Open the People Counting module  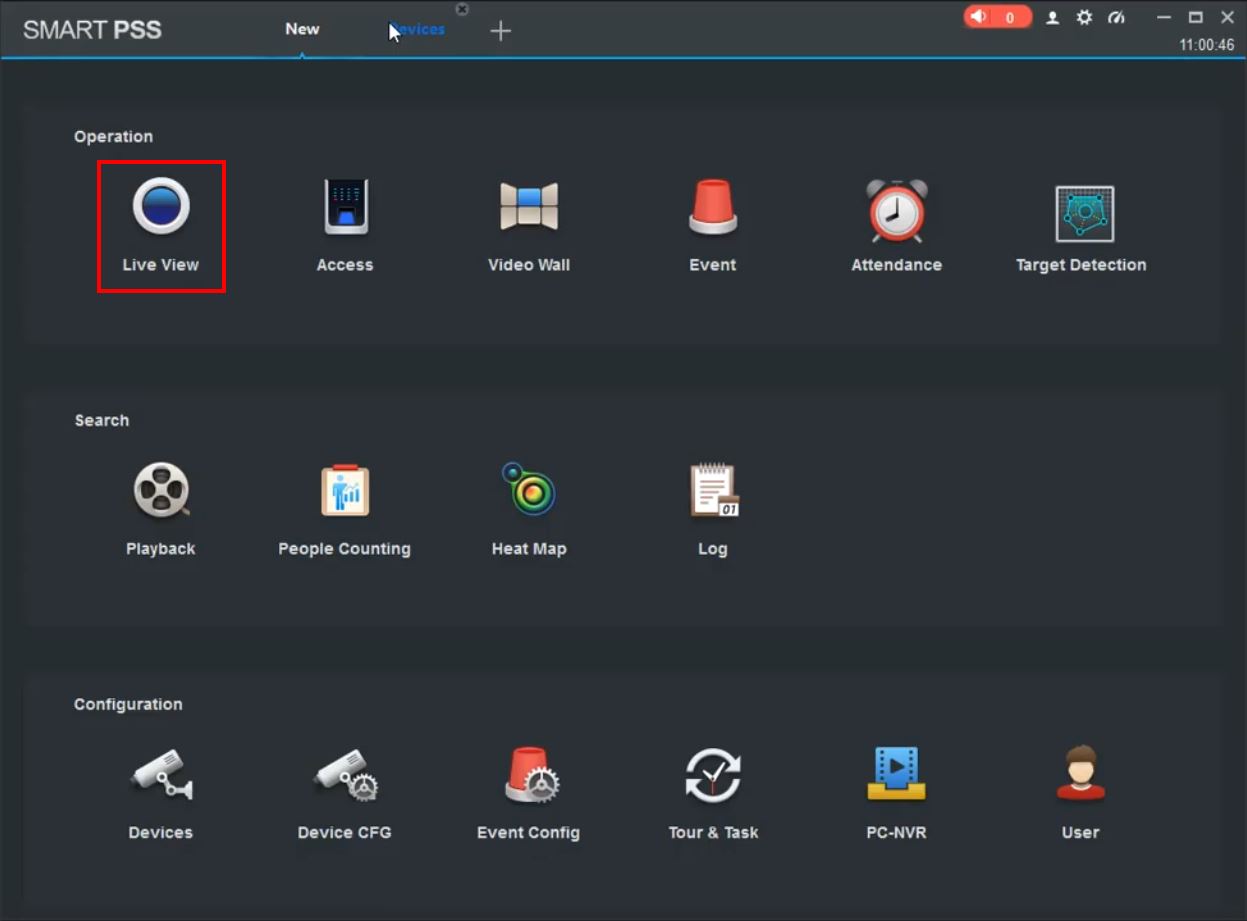tap(345, 491)
